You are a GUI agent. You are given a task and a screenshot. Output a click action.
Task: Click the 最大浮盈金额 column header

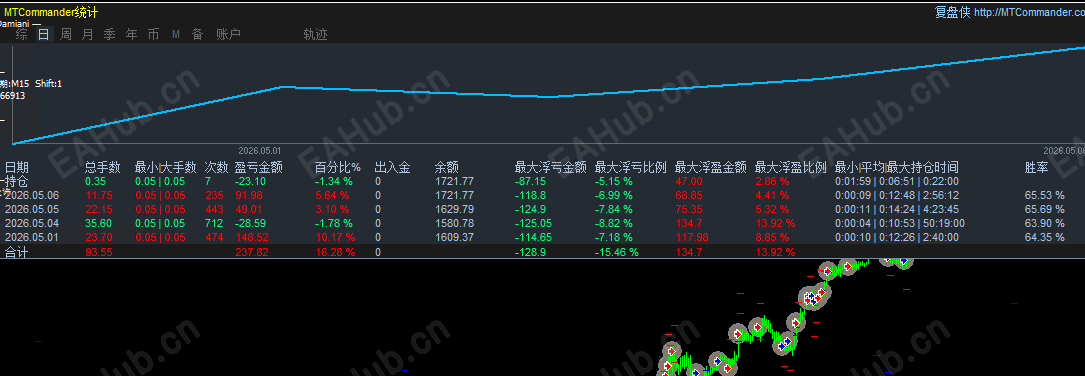coord(711,167)
